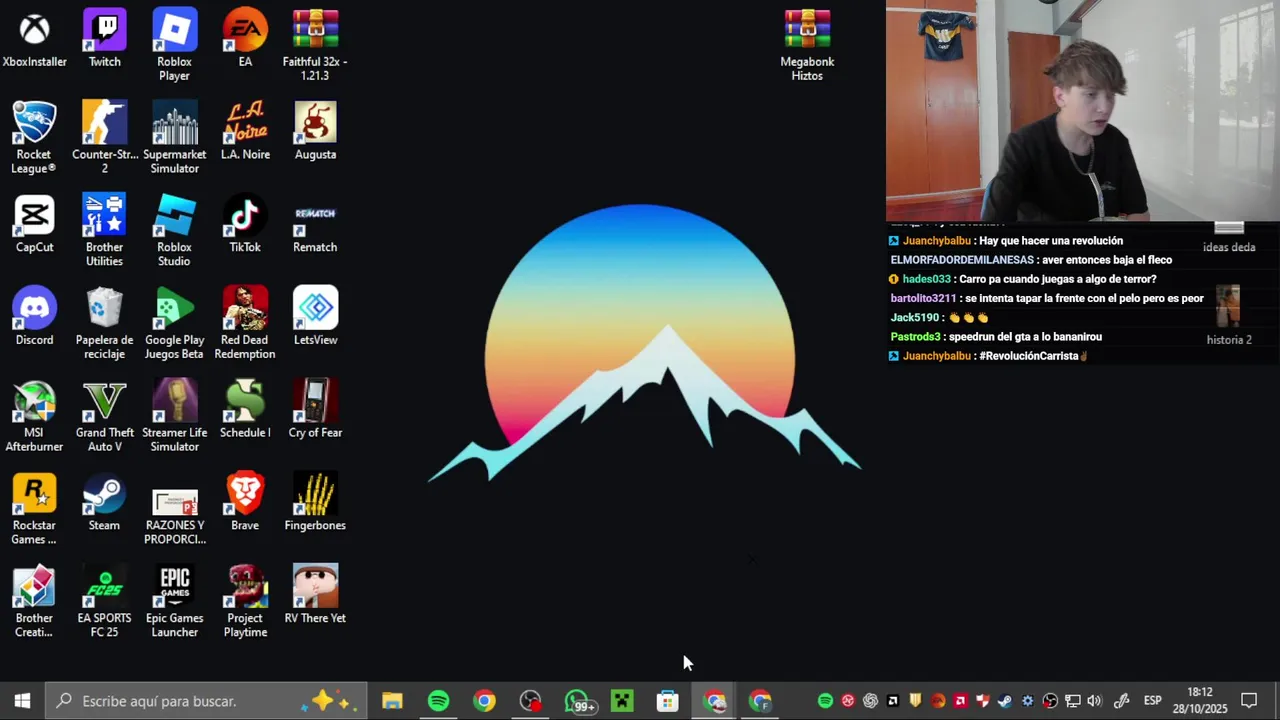1280x720 pixels.
Task: Select the Megabonk Hiztos archive icon
Action: point(807,46)
